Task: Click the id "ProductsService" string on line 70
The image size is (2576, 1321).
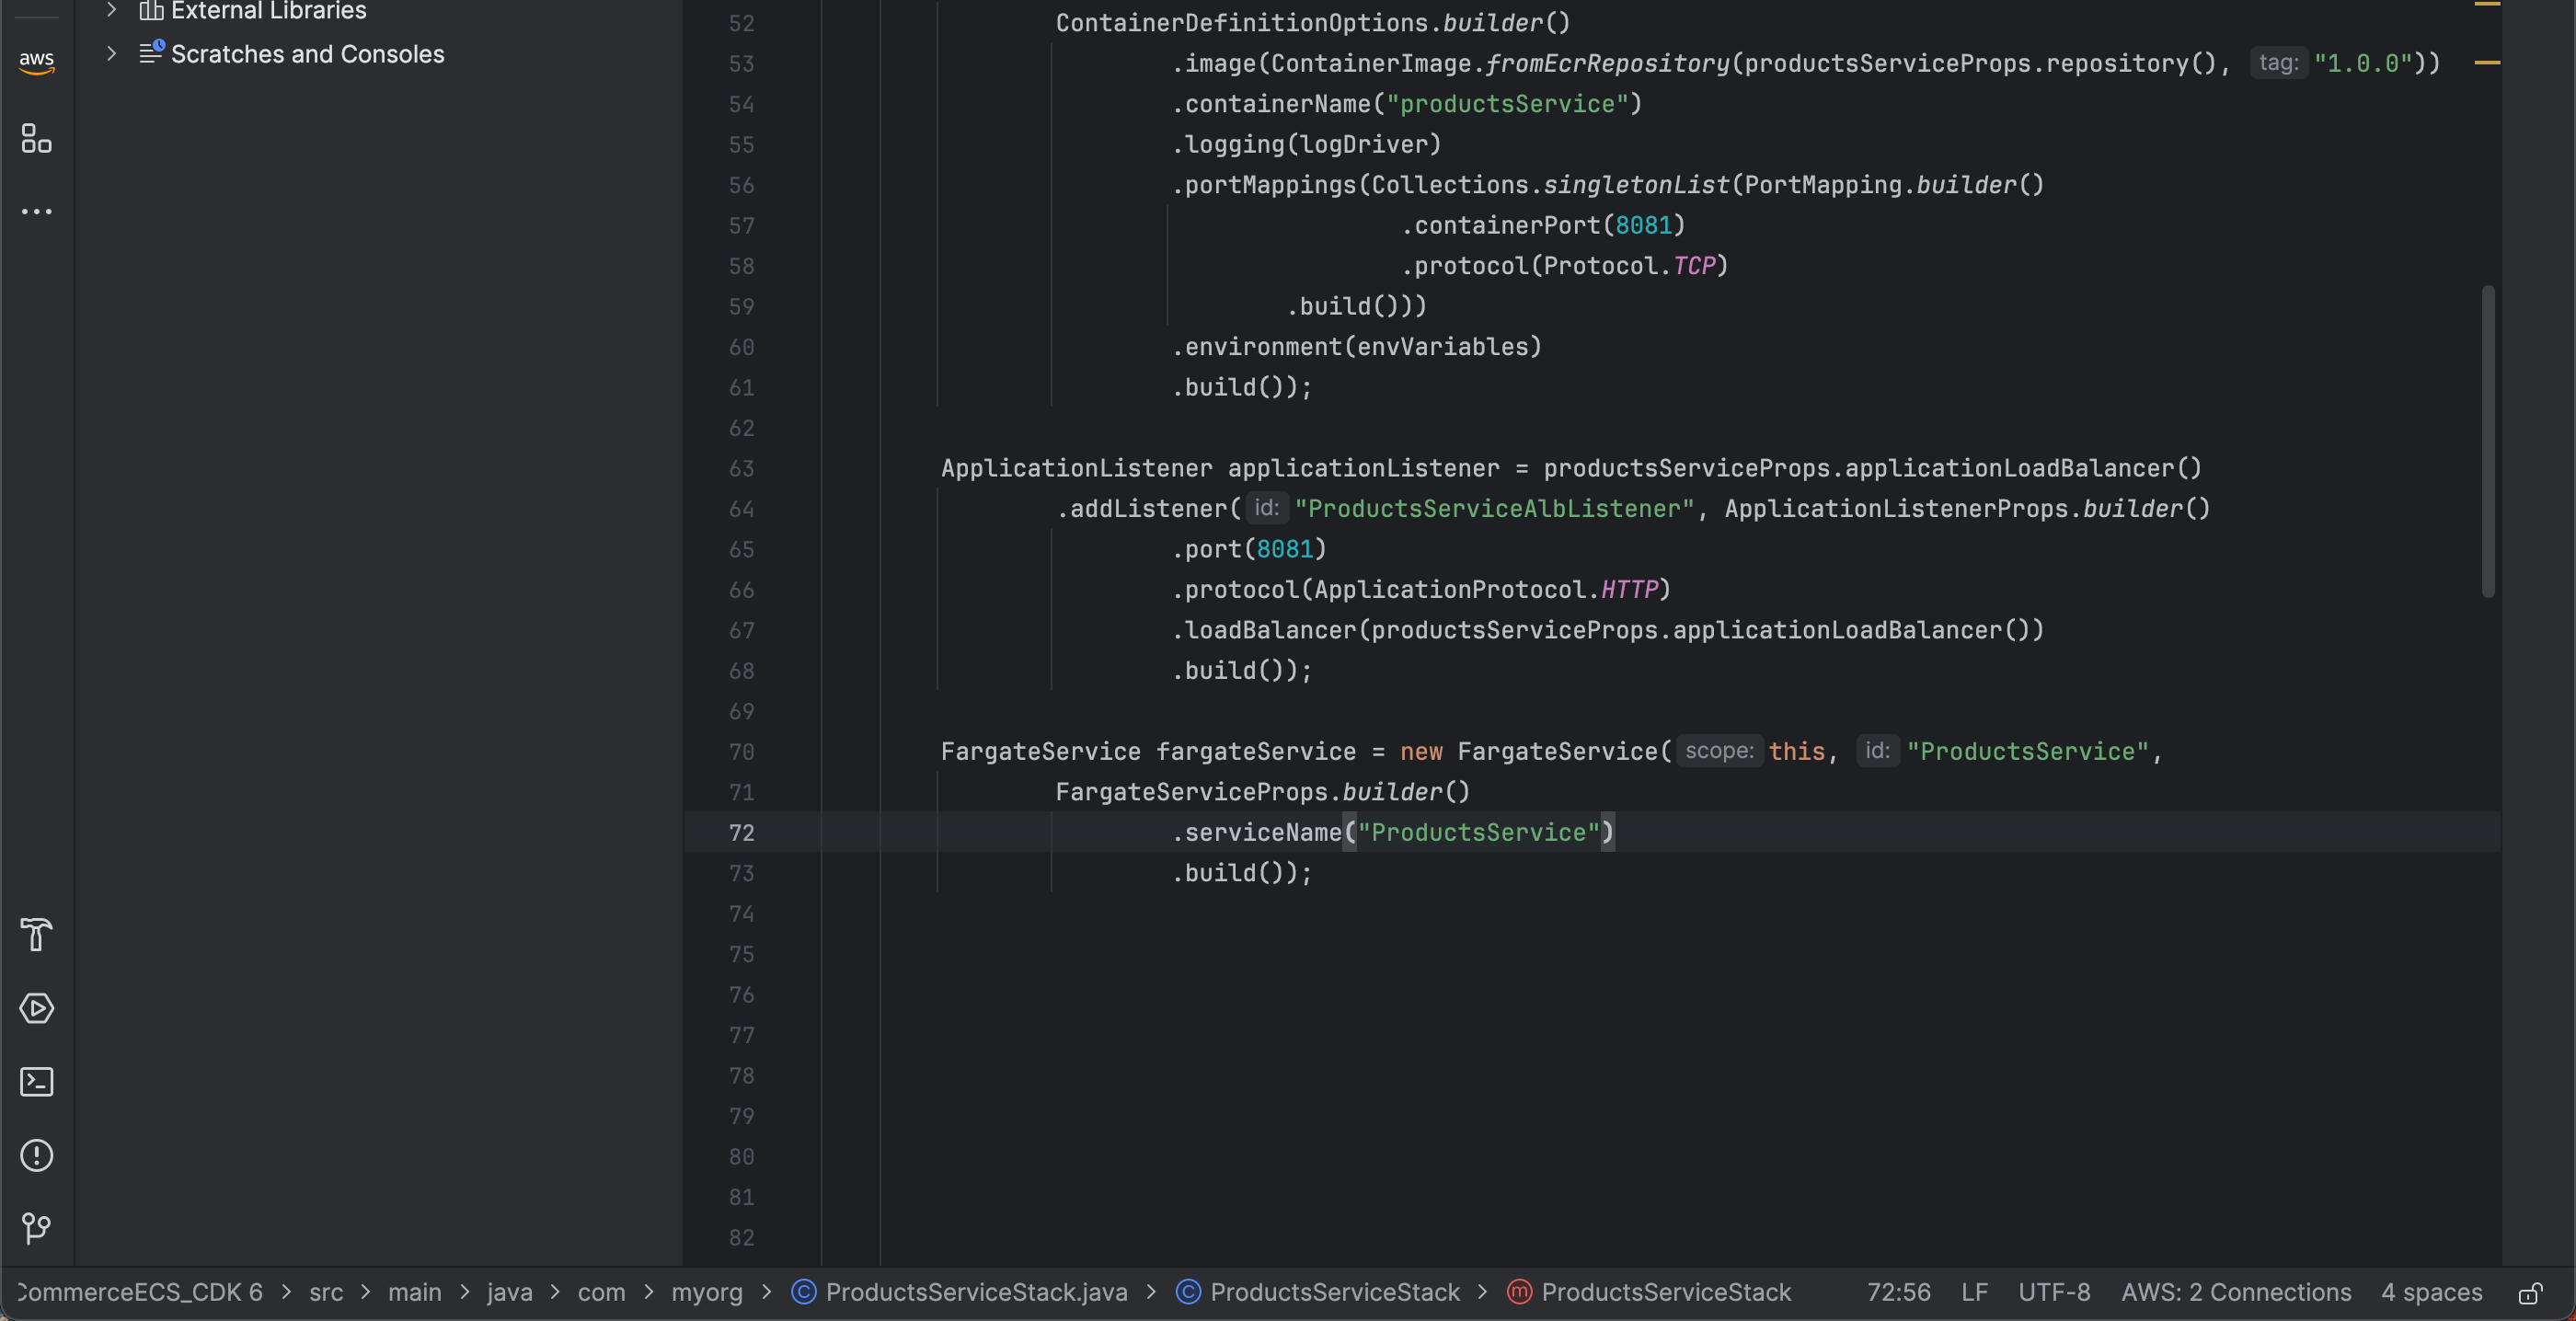Action: (2027, 752)
